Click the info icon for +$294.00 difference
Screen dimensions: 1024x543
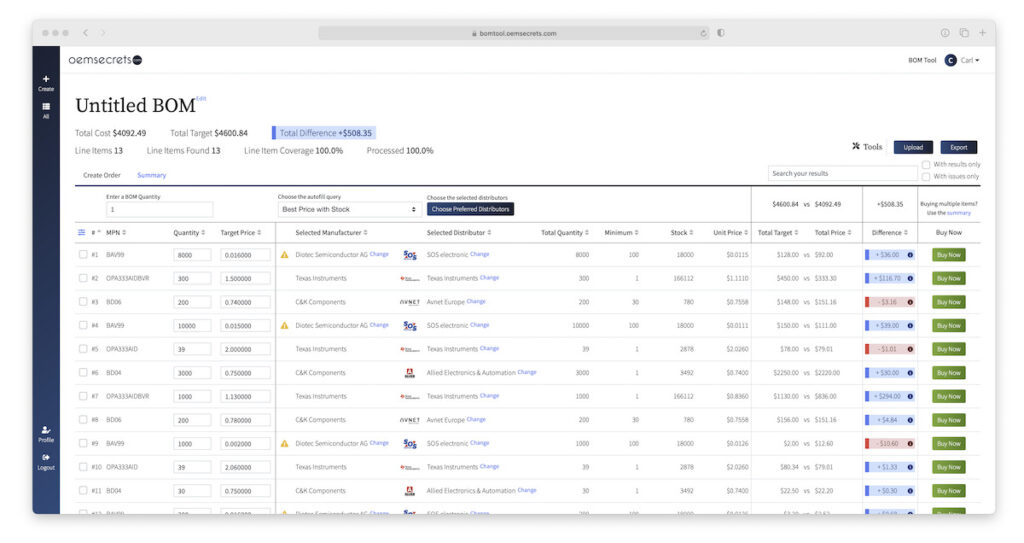[910, 396]
